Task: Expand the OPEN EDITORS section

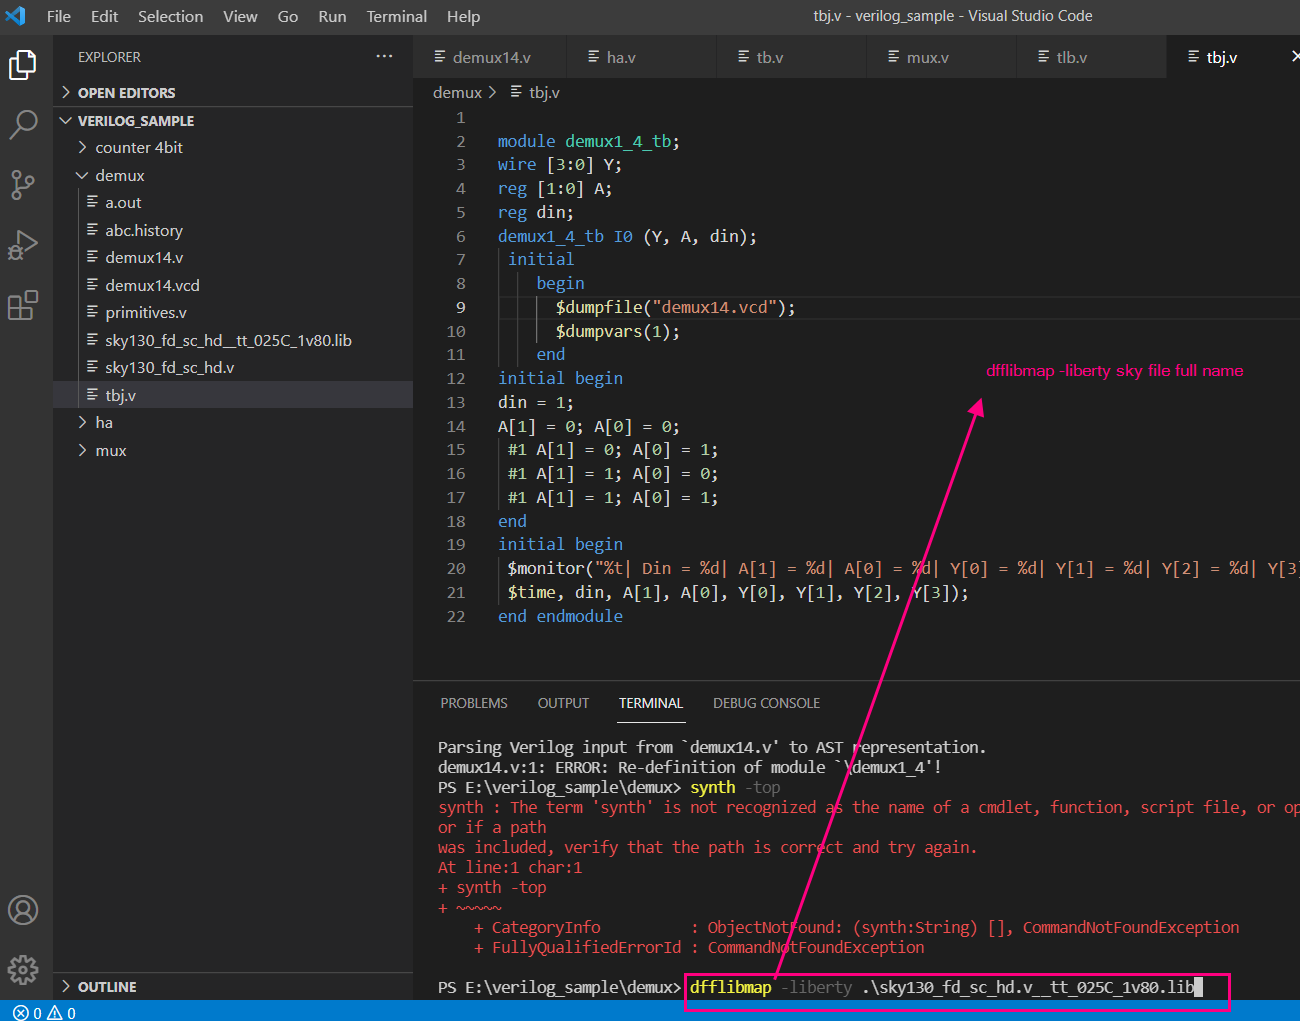Action: click(126, 92)
